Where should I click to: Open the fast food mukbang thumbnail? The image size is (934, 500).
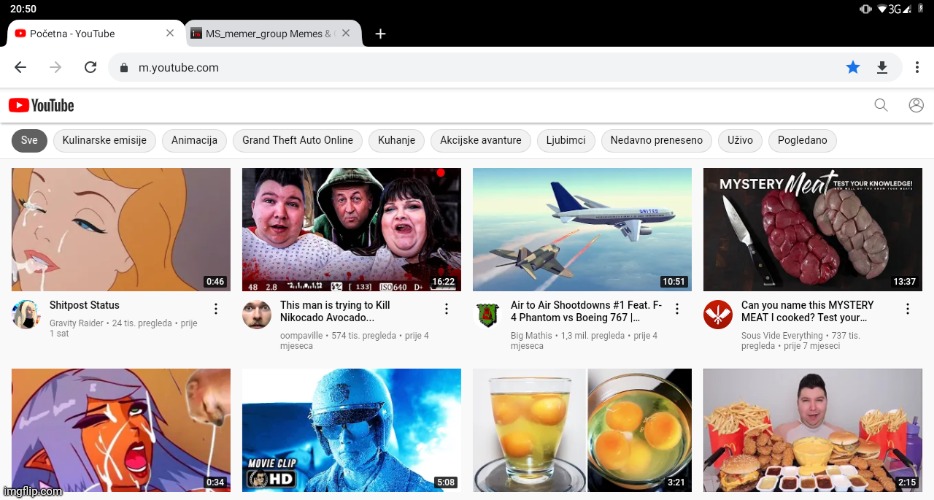click(x=812, y=430)
